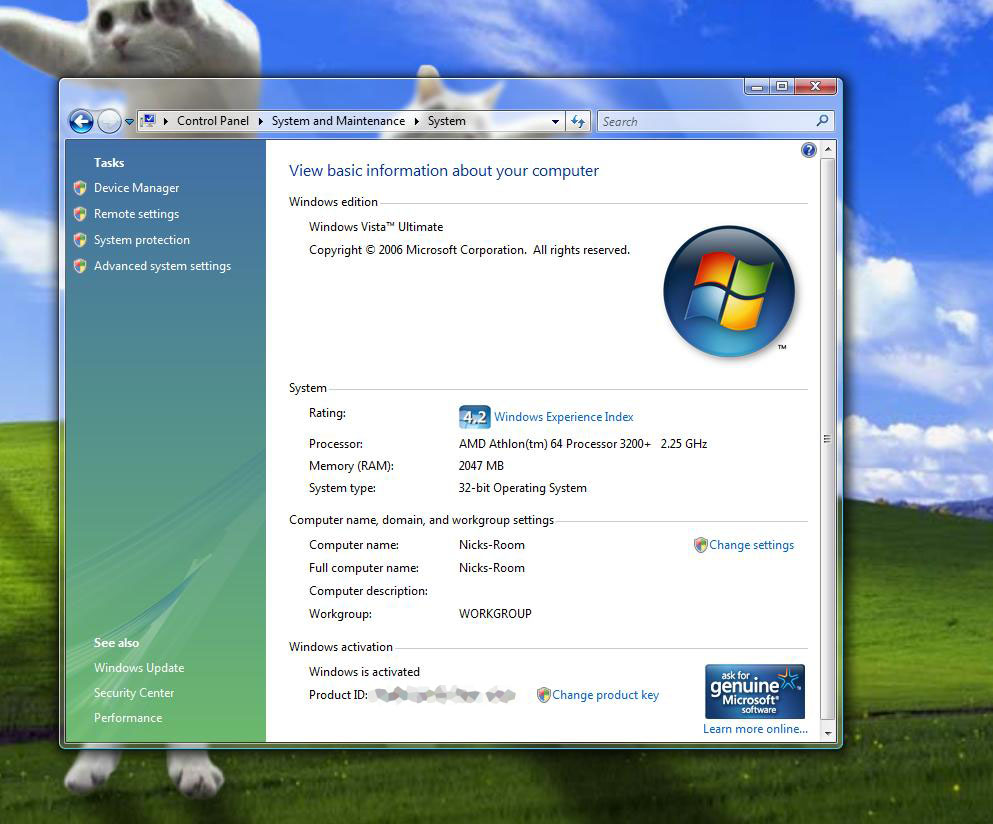Click the Copyright 2006 Microsoft Corporation text
Image resolution: width=993 pixels, height=824 pixels.
click(469, 250)
